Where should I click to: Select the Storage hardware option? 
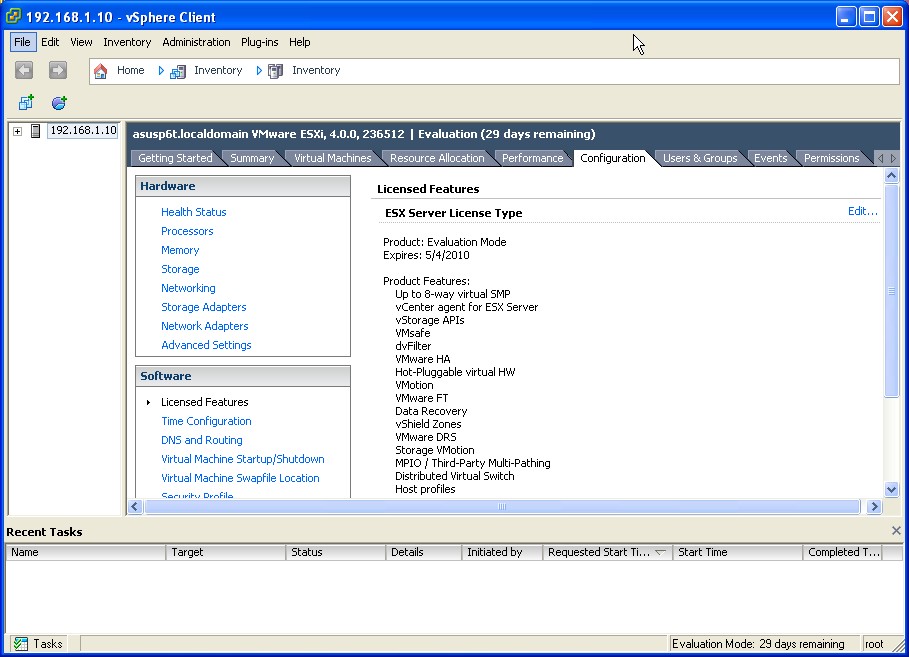179,269
